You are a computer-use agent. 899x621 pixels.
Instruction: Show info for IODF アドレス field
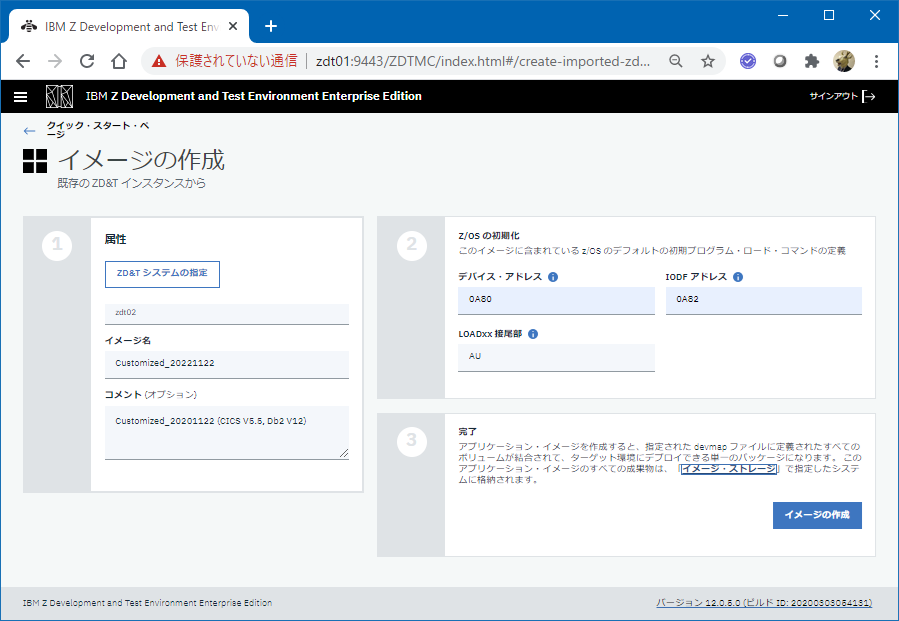[x=738, y=277]
